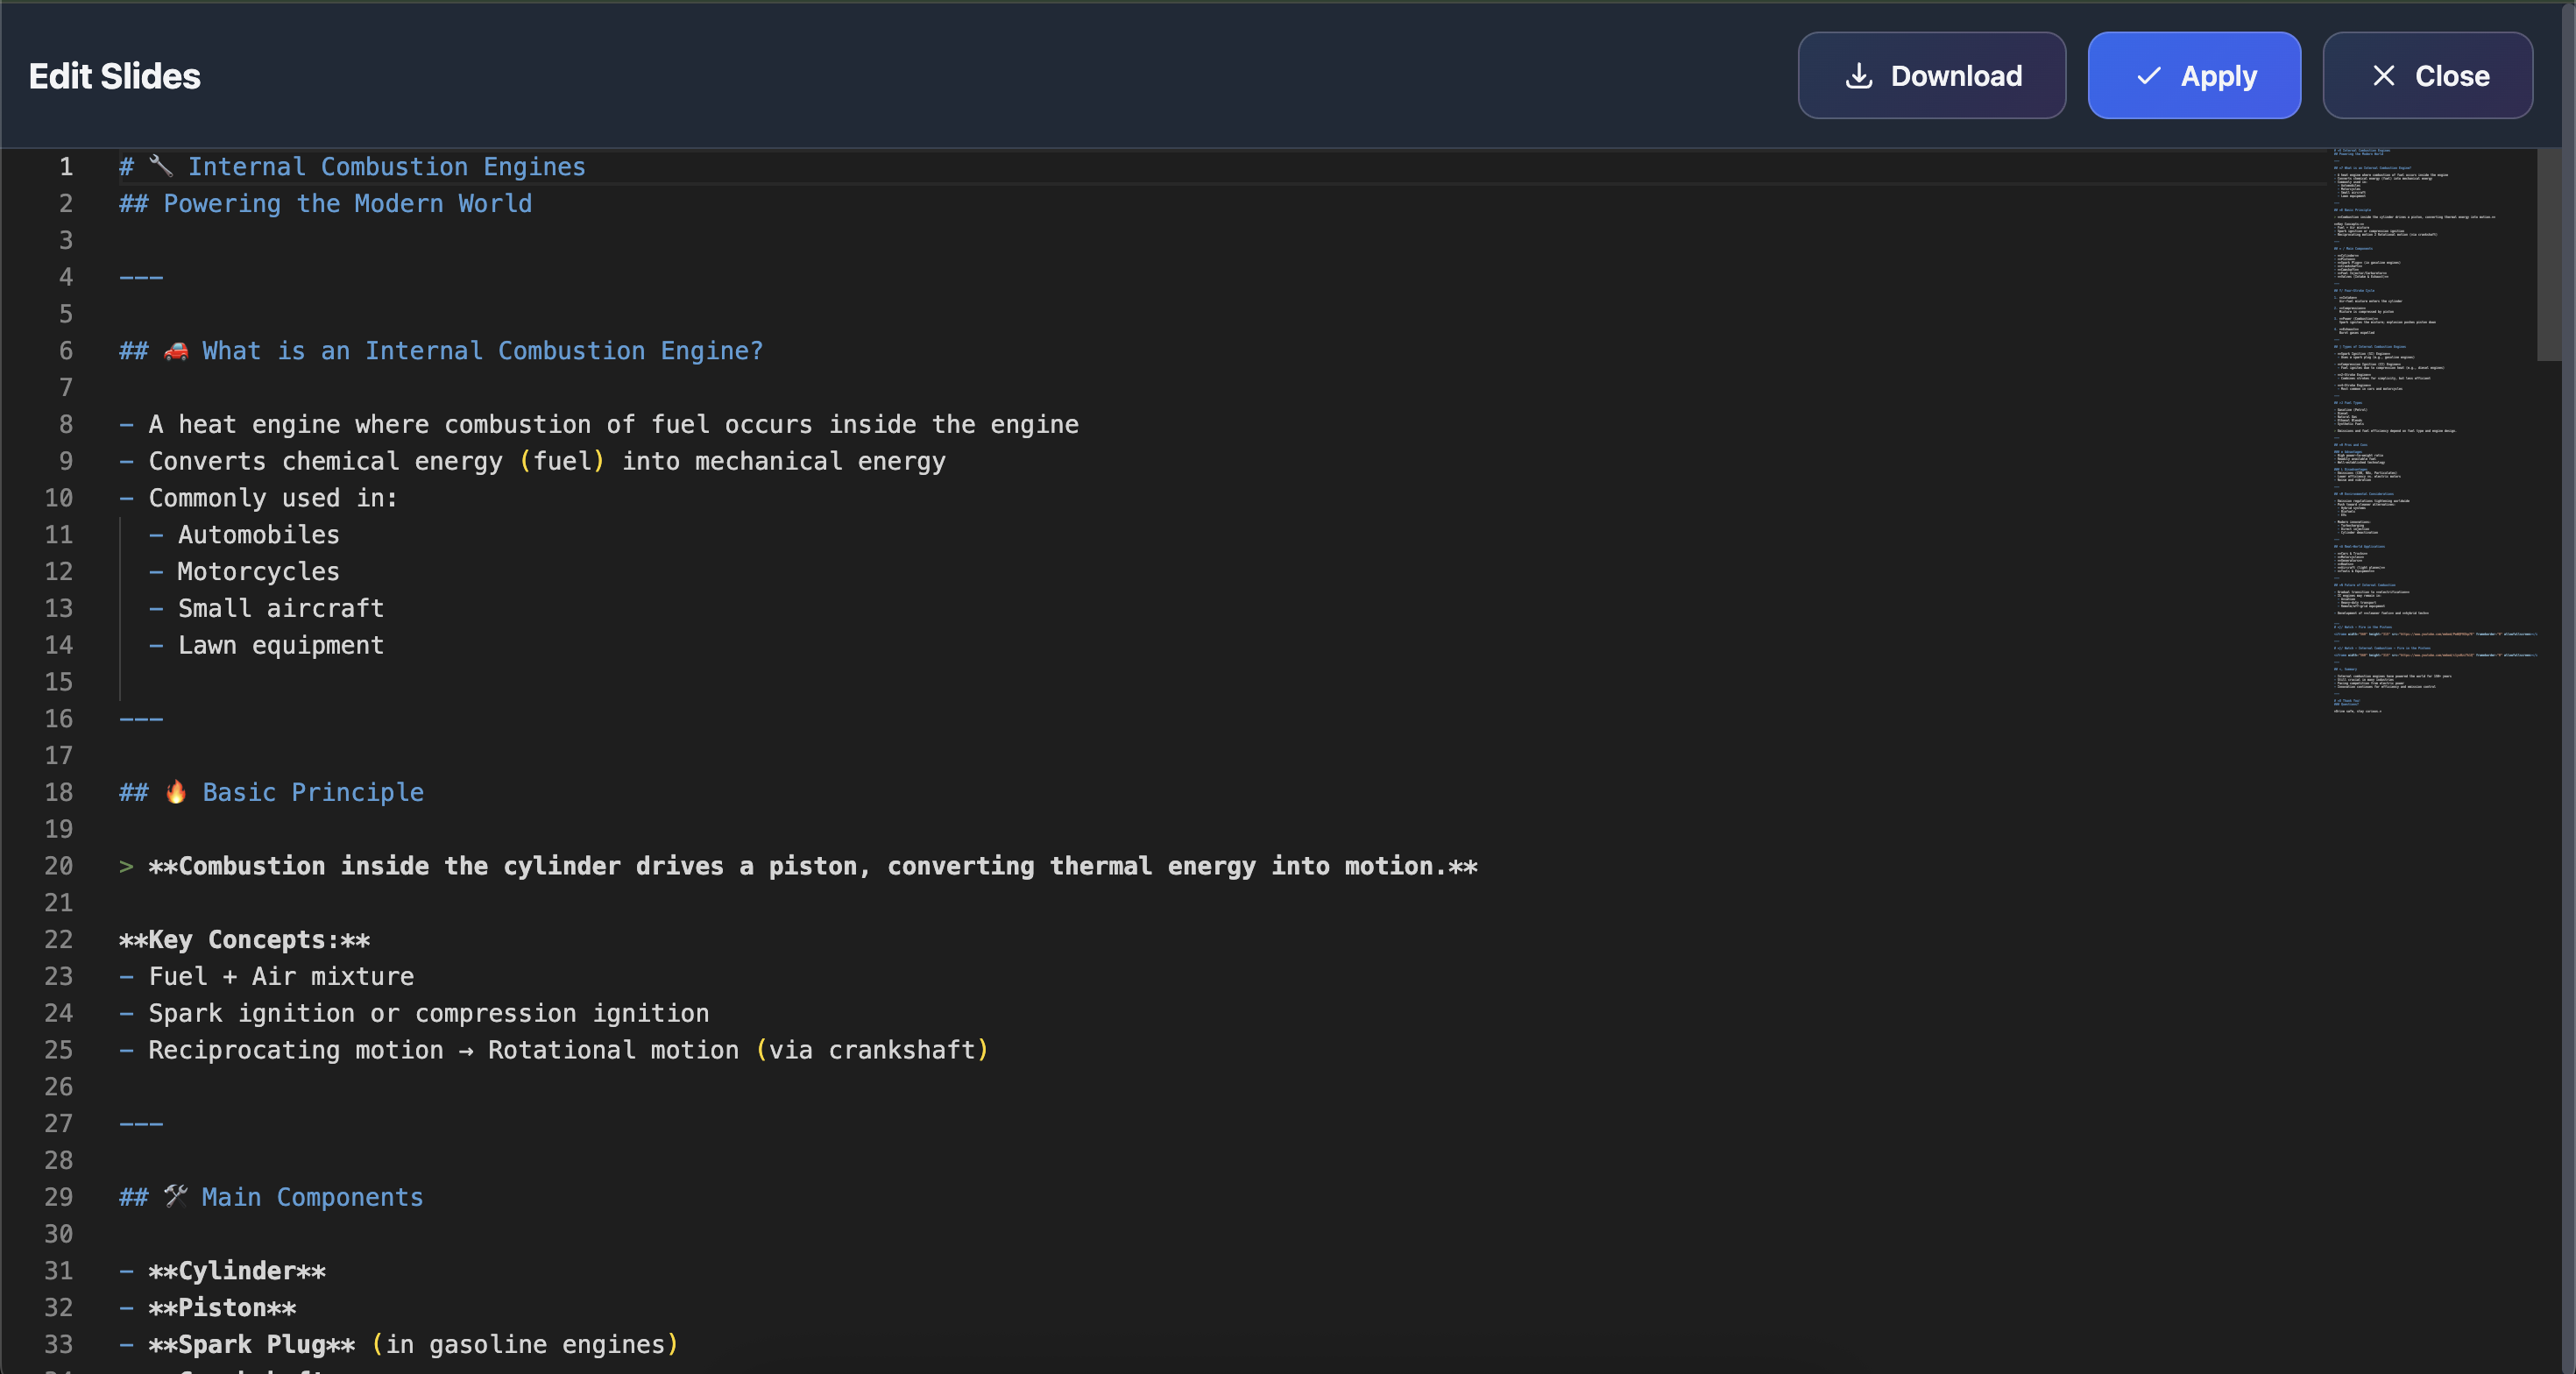Click the X icon on Close
This screenshot has height=1374, width=2576.
click(x=2383, y=76)
